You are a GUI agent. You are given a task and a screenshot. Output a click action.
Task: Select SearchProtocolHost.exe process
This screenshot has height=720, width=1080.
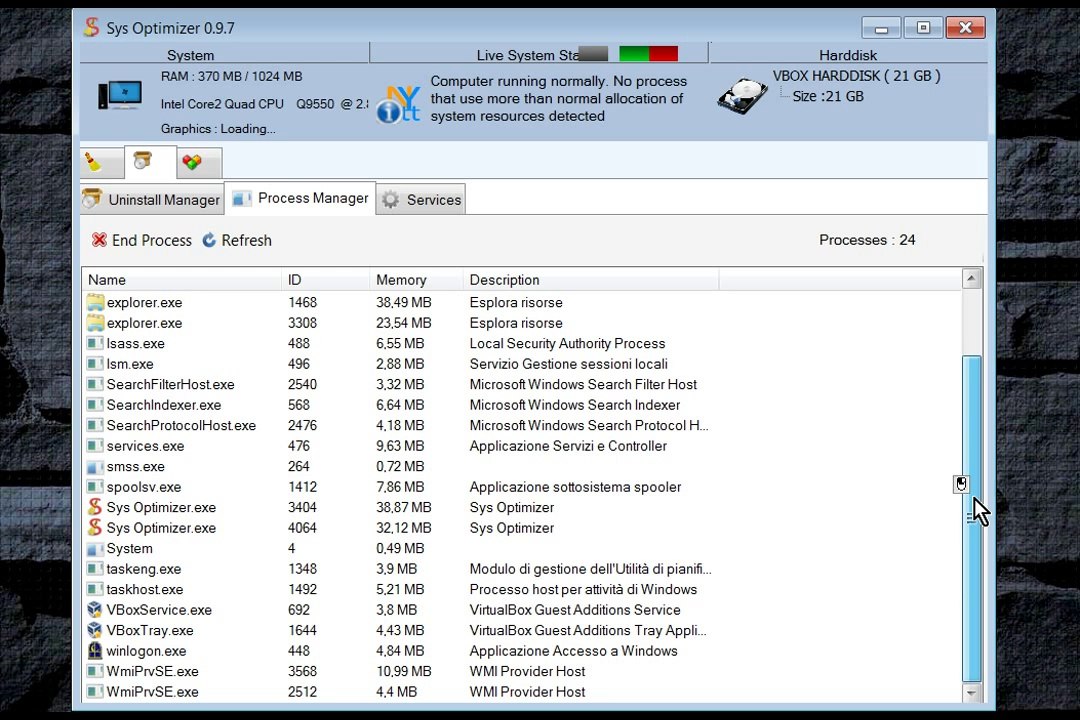click(521, 425)
